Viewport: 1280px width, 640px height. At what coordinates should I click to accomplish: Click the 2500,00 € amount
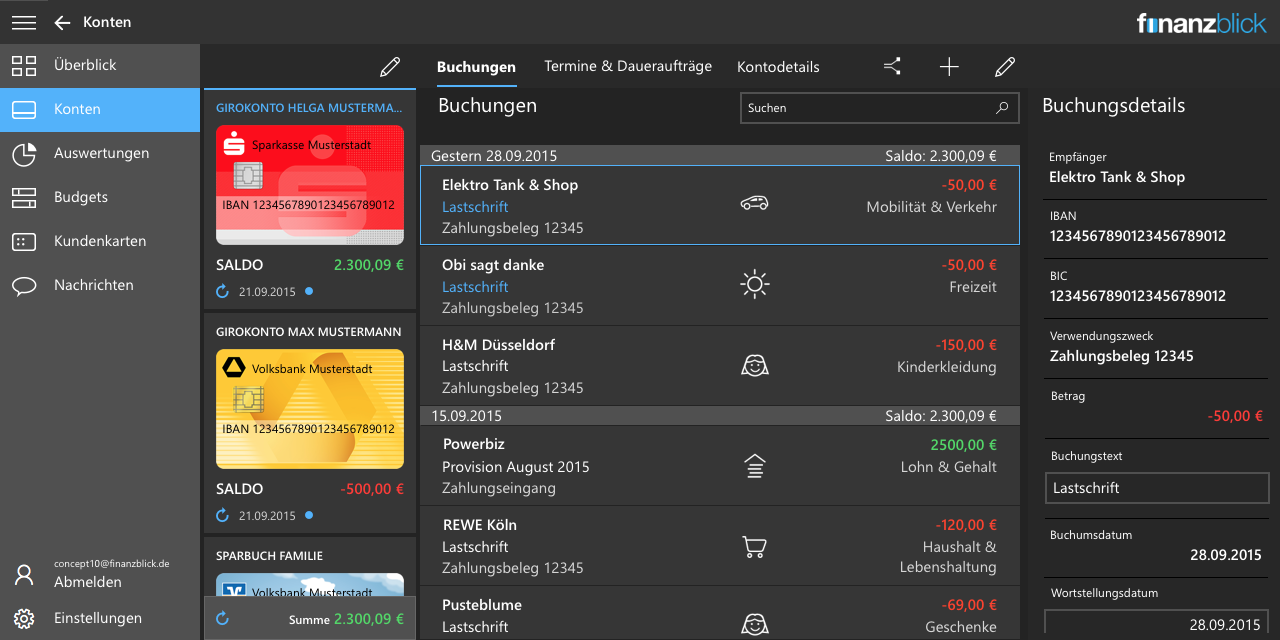point(964,445)
